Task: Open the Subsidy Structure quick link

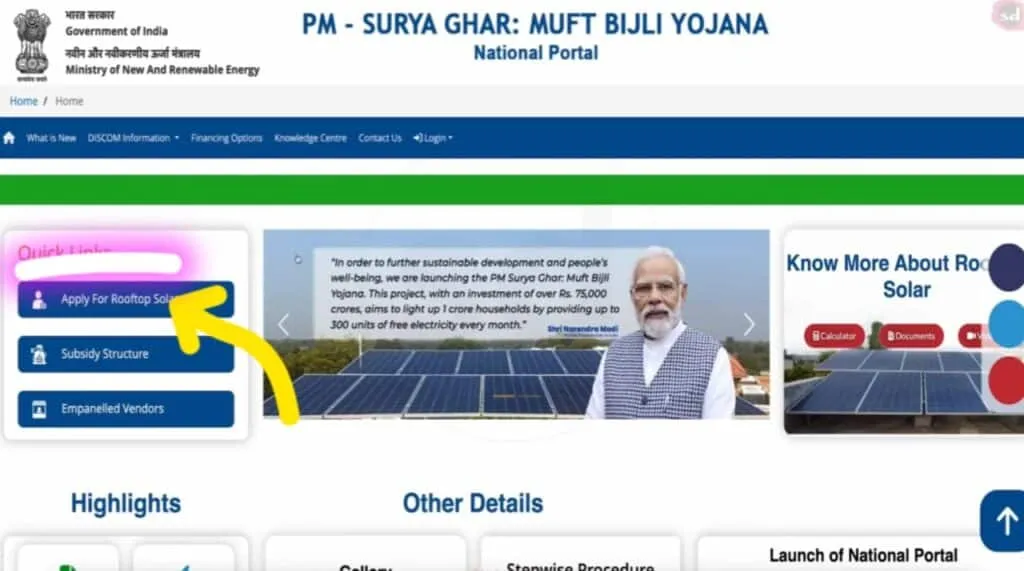Action: 125,354
